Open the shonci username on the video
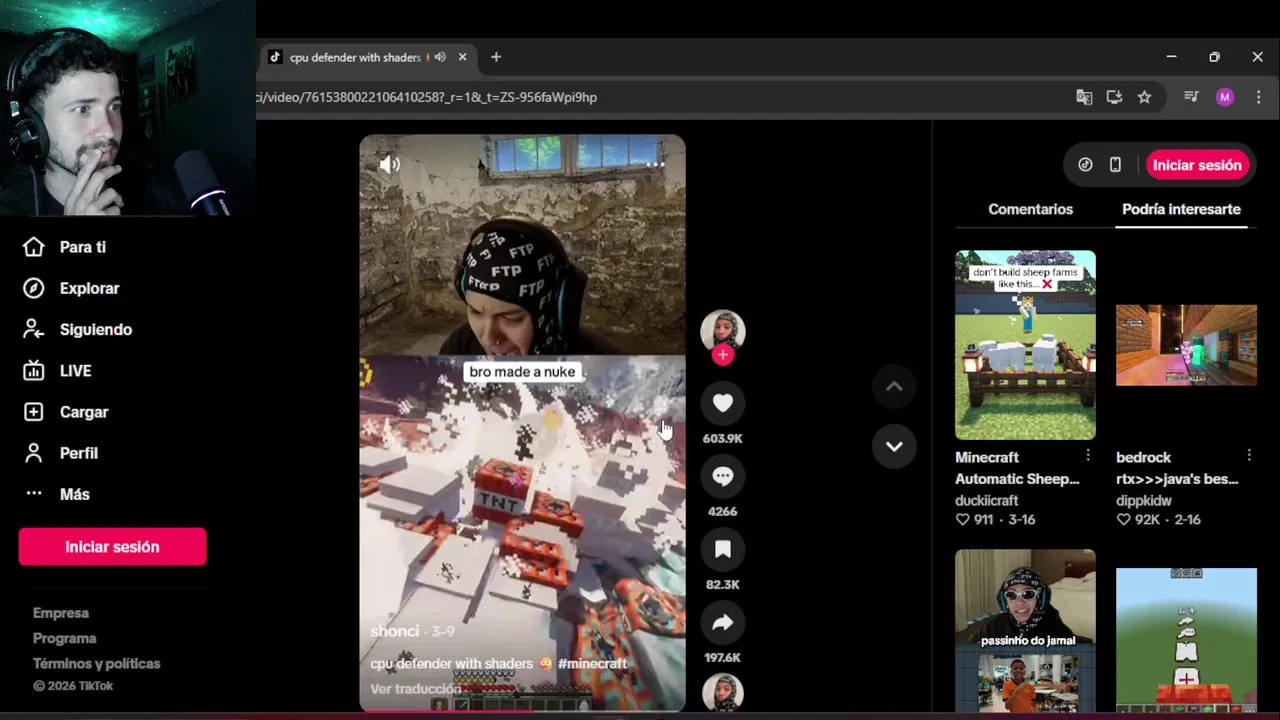This screenshot has height=720, width=1280. tap(395, 631)
